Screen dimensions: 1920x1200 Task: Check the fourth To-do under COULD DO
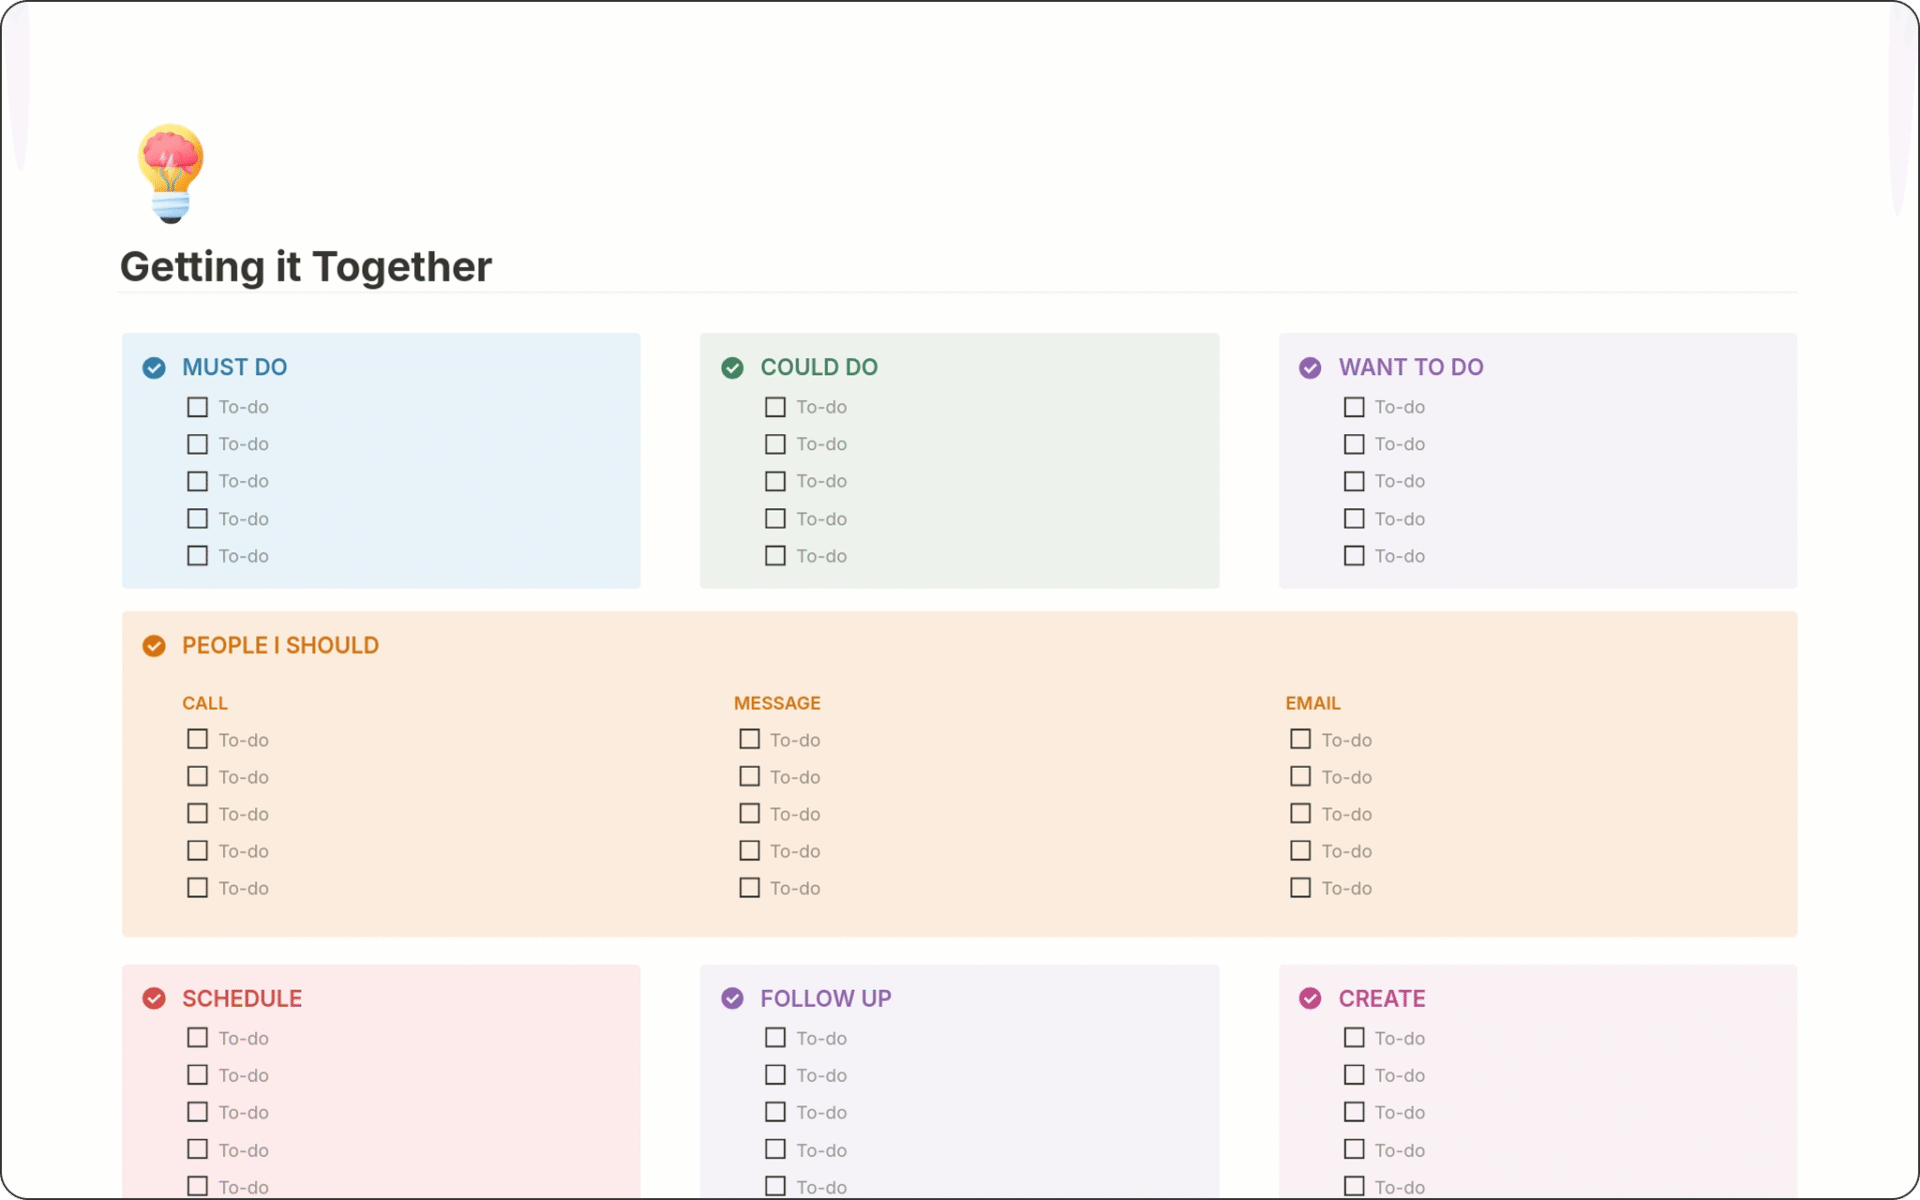pyautogui.click(x=775, y=518)
